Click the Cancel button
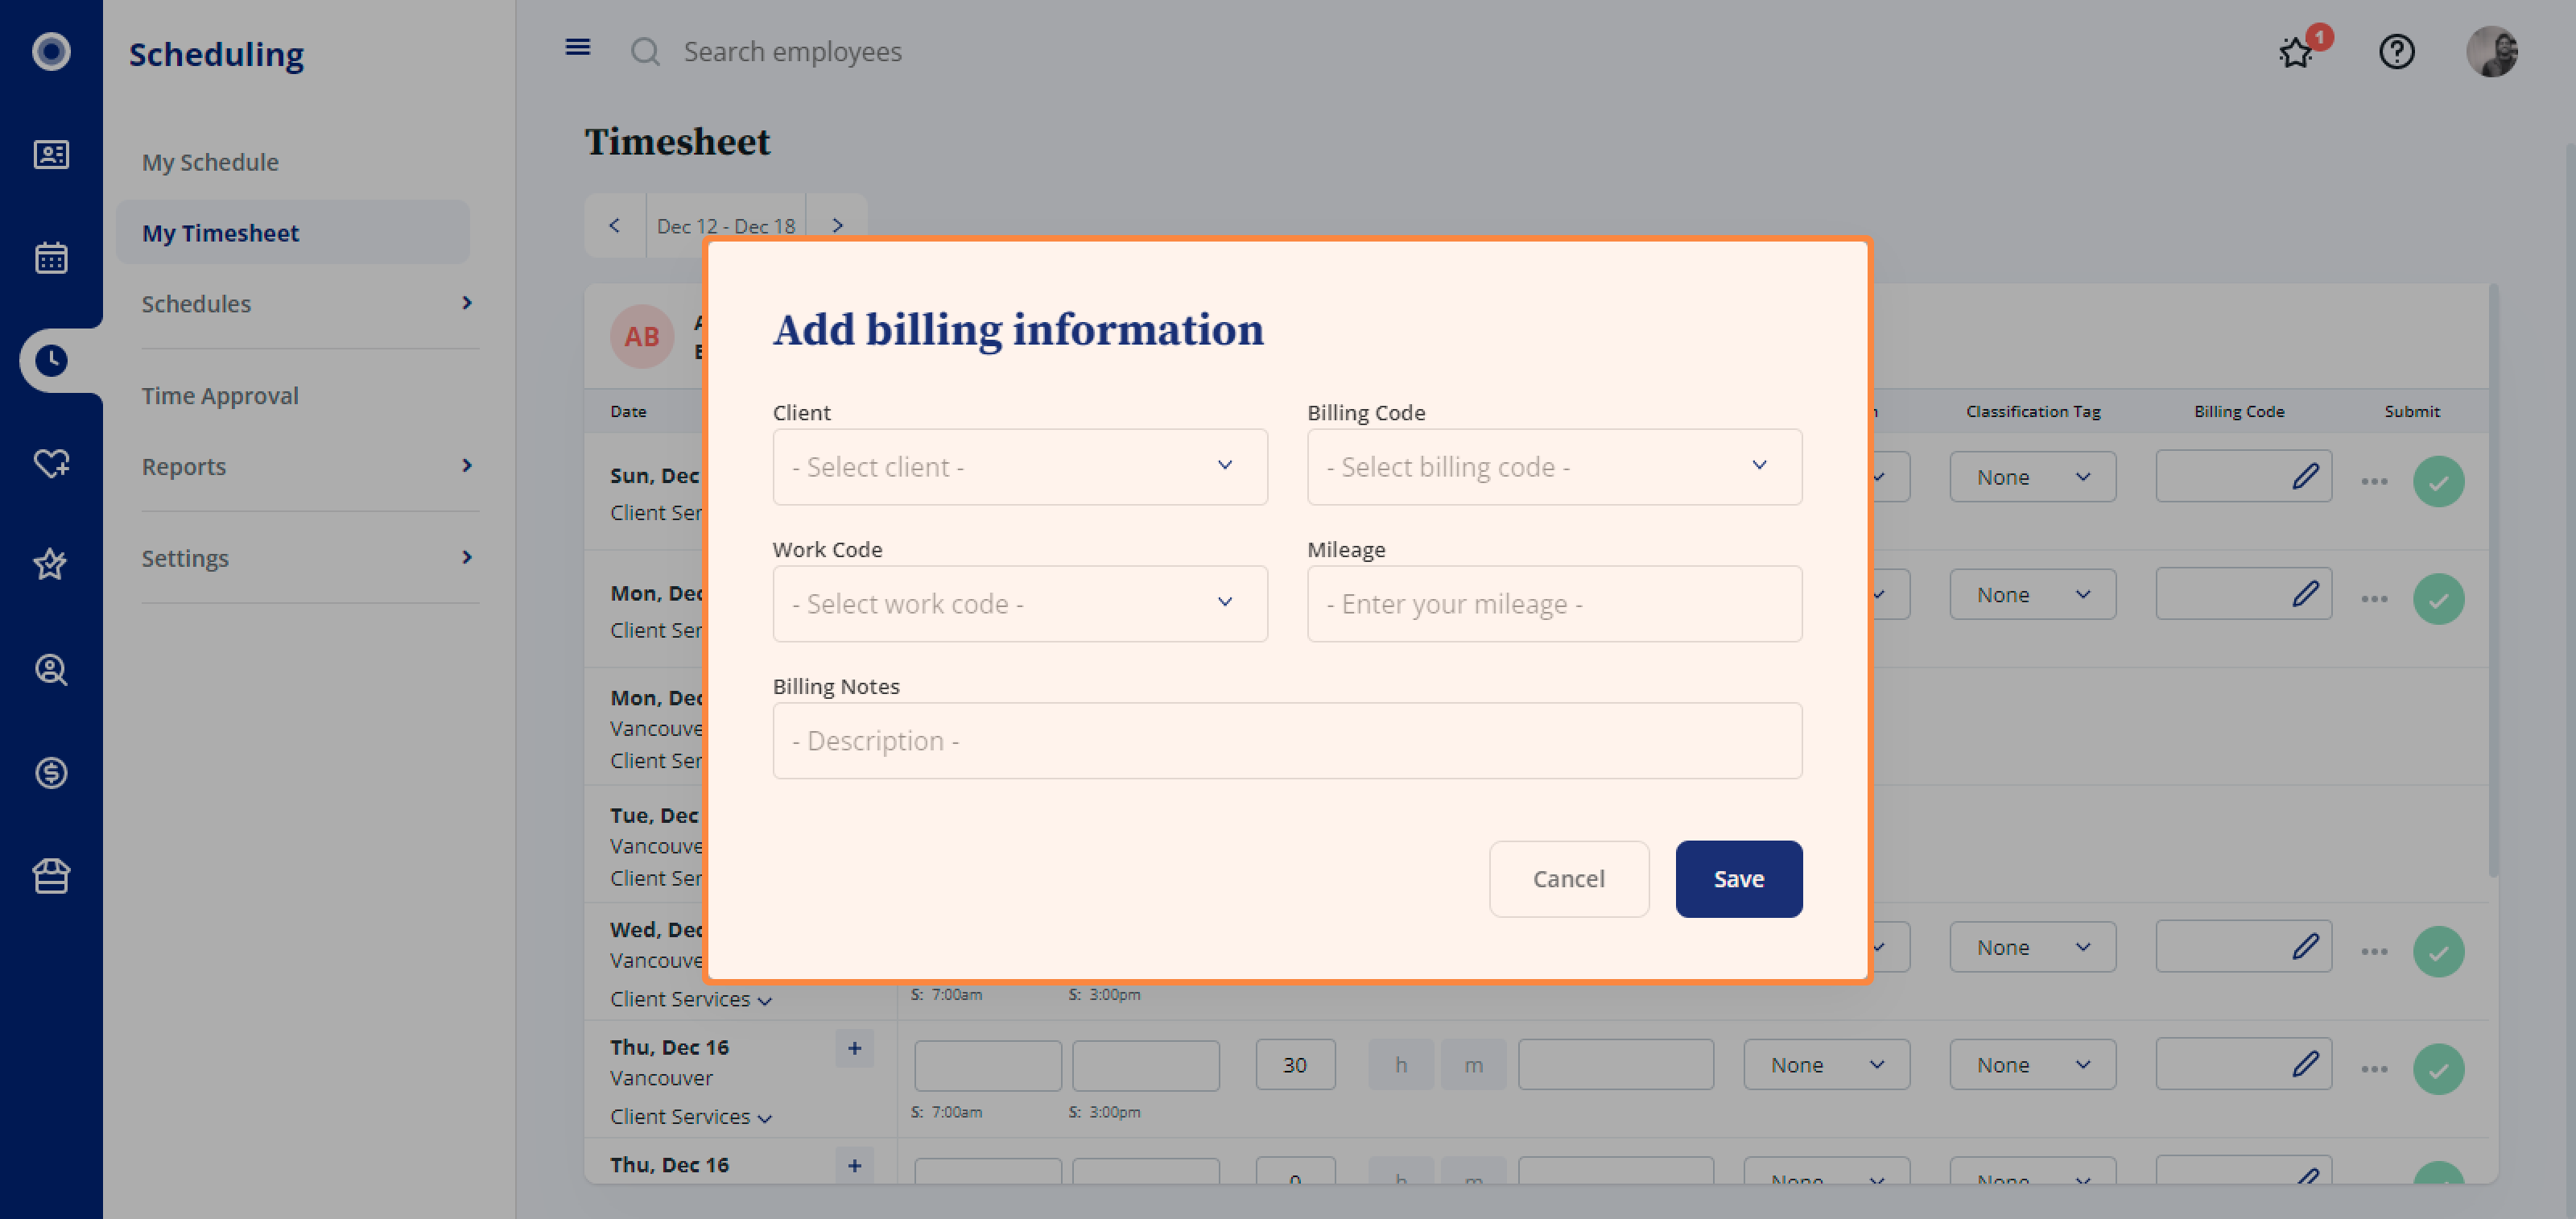The height and width of the screenshot is (1219, 2576). click(1568, 879)
